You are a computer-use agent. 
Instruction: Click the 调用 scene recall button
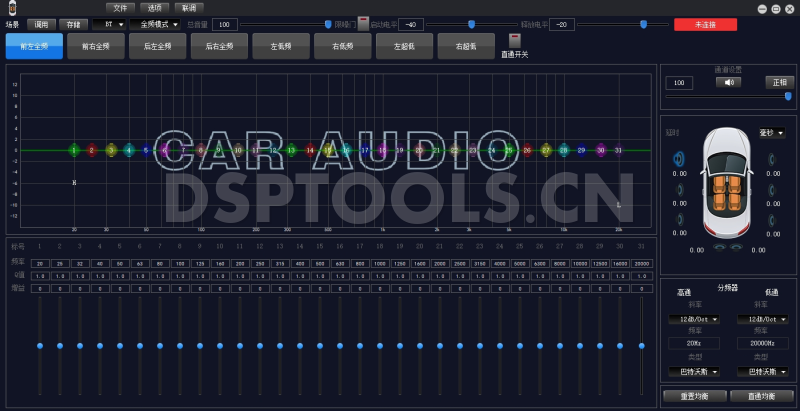41,24
